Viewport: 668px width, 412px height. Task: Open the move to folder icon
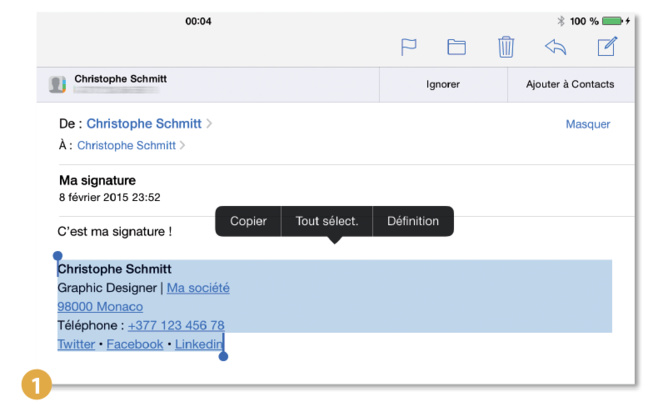(457, 47)
